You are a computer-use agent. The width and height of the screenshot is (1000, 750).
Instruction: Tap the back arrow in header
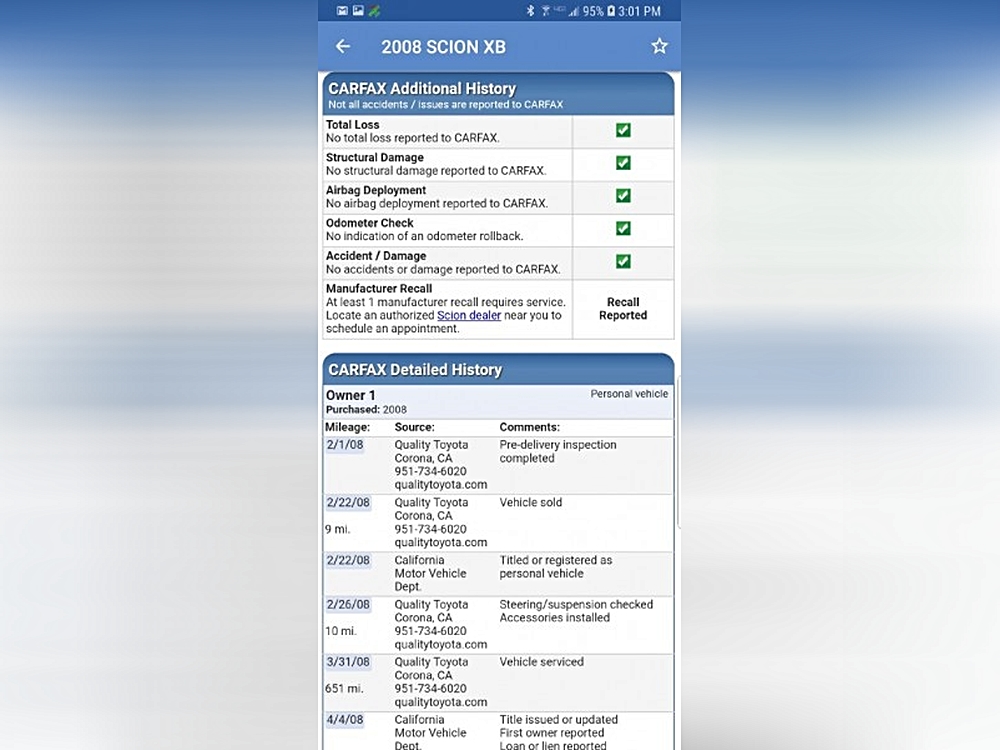click(x=343, y=46)
